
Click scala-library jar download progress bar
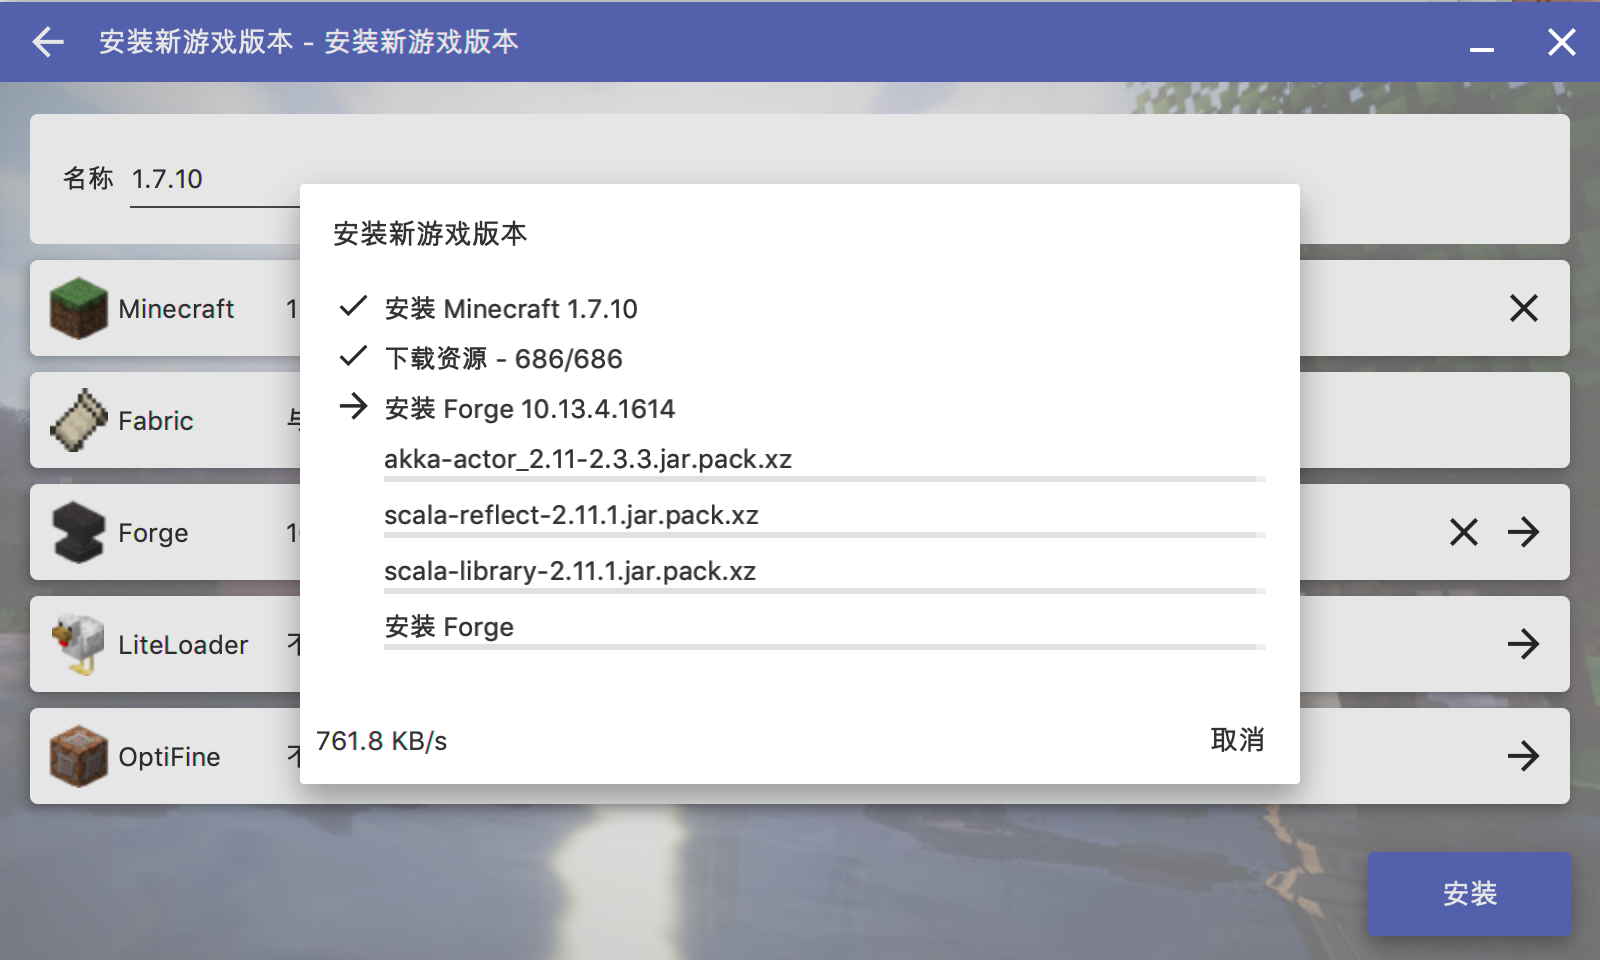point(825,591)
